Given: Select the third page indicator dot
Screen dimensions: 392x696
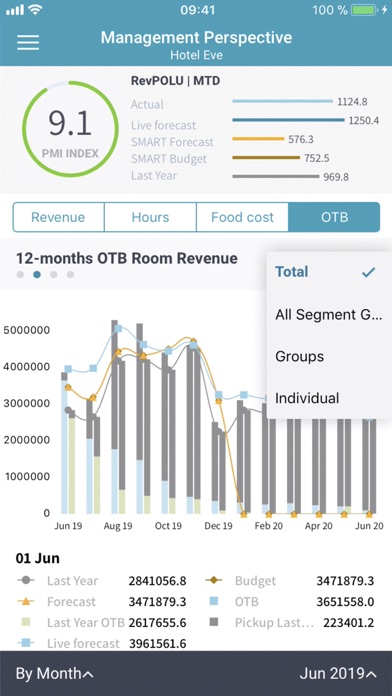Looking at the screenshot, I should 54,275.
